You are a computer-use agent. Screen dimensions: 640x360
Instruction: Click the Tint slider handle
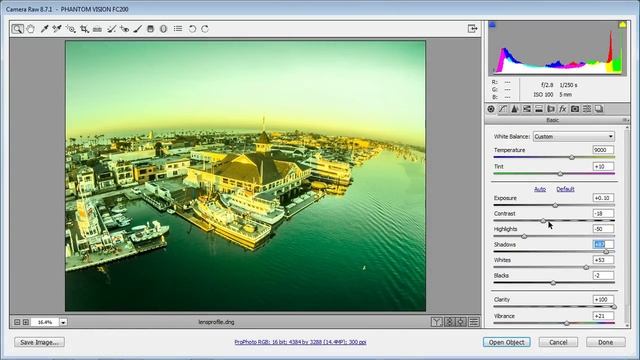560,174
